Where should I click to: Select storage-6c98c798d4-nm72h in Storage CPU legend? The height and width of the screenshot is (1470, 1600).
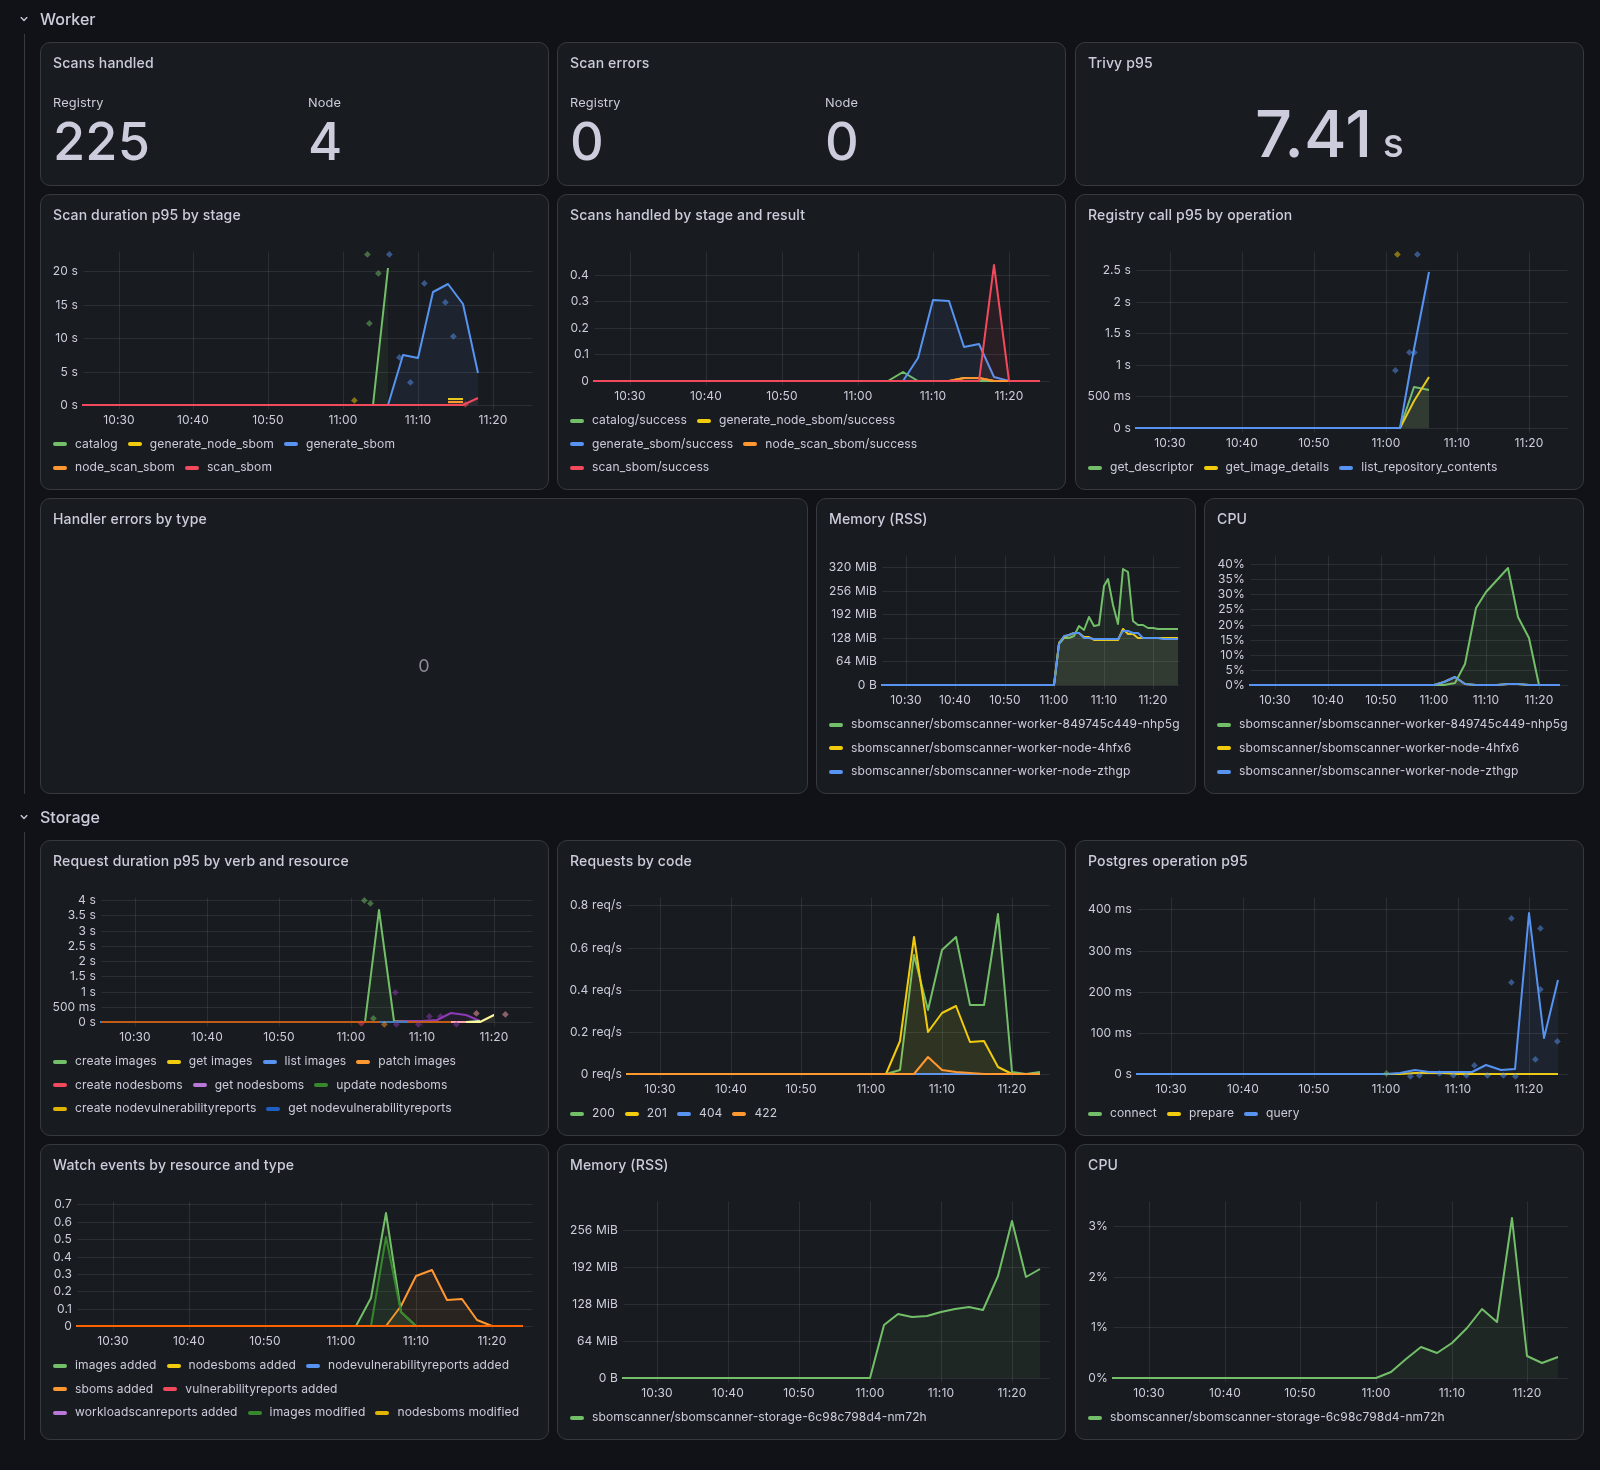tap(1277, 1417)
